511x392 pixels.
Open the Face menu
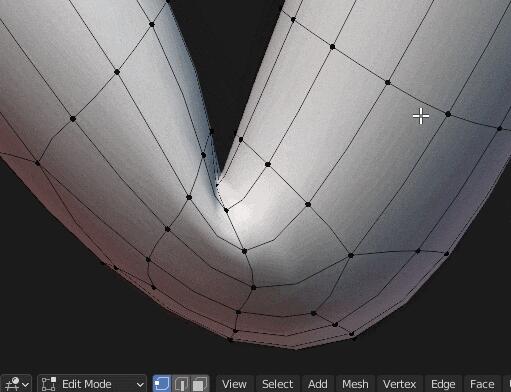482,384
